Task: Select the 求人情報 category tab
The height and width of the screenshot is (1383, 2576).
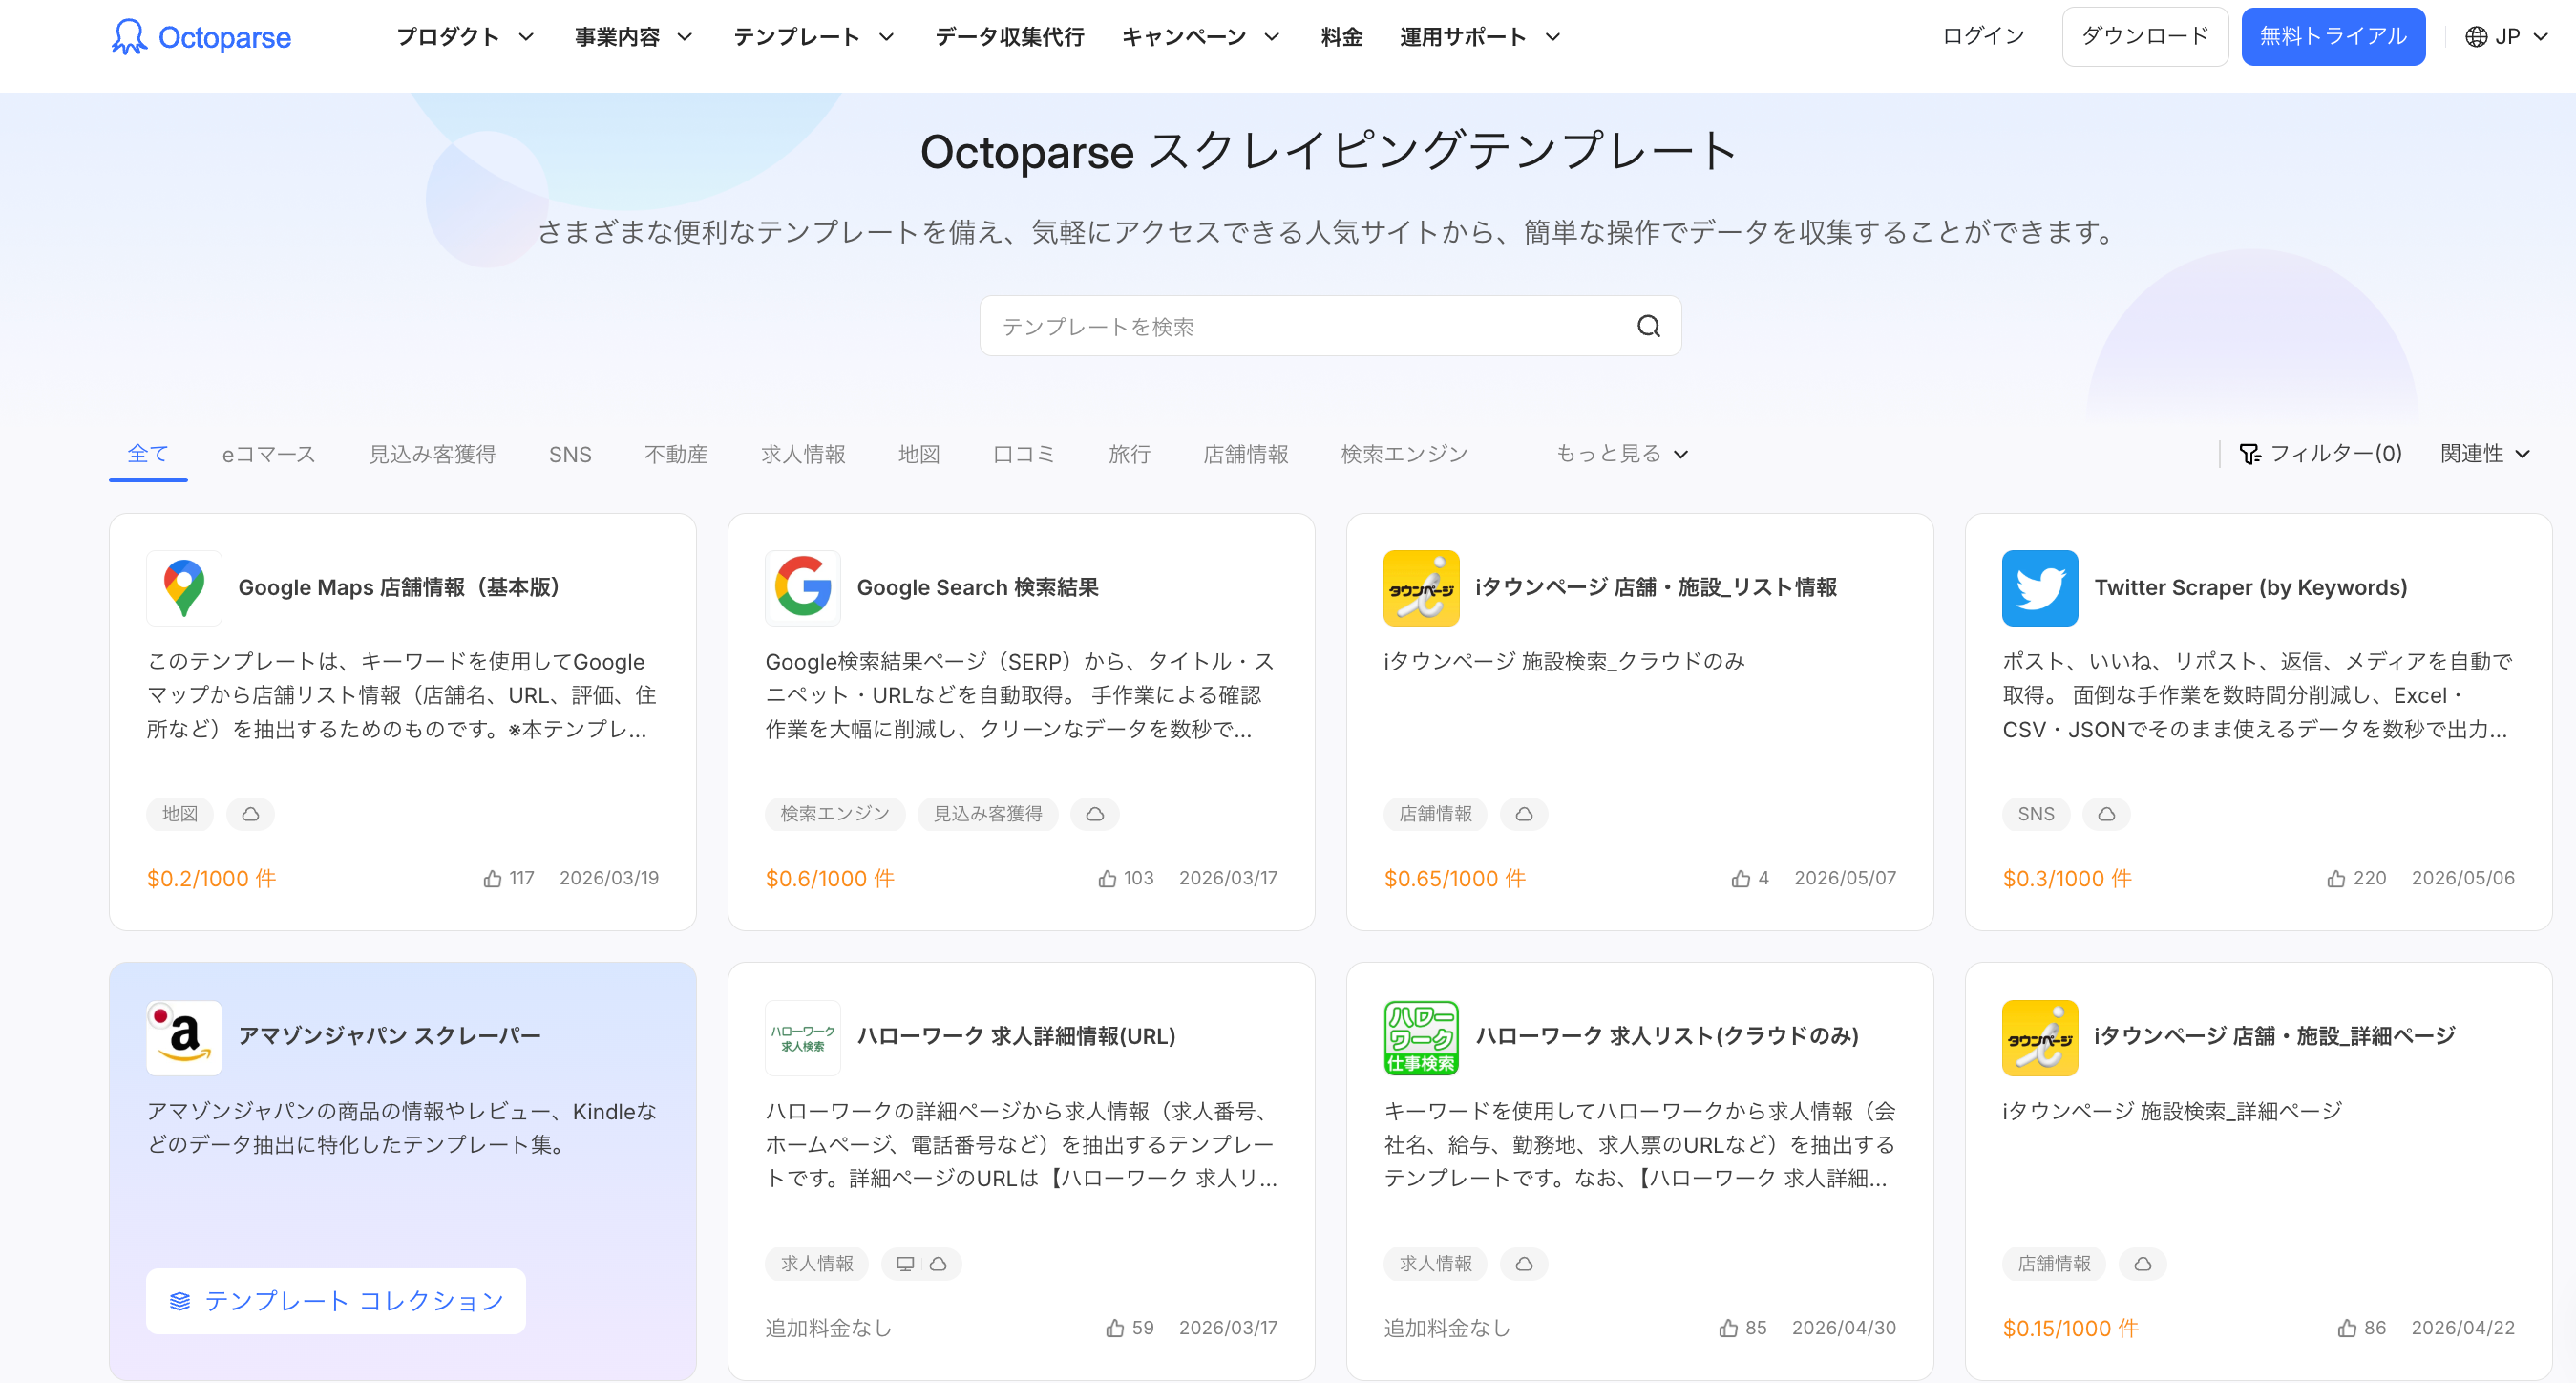Action: [803, 454]
